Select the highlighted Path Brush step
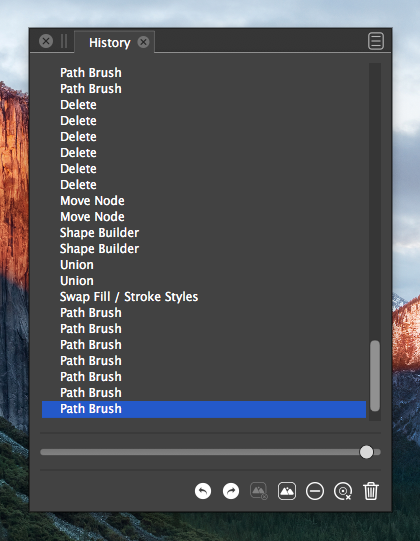Screen dimensions: 420x541 [204, 409]
